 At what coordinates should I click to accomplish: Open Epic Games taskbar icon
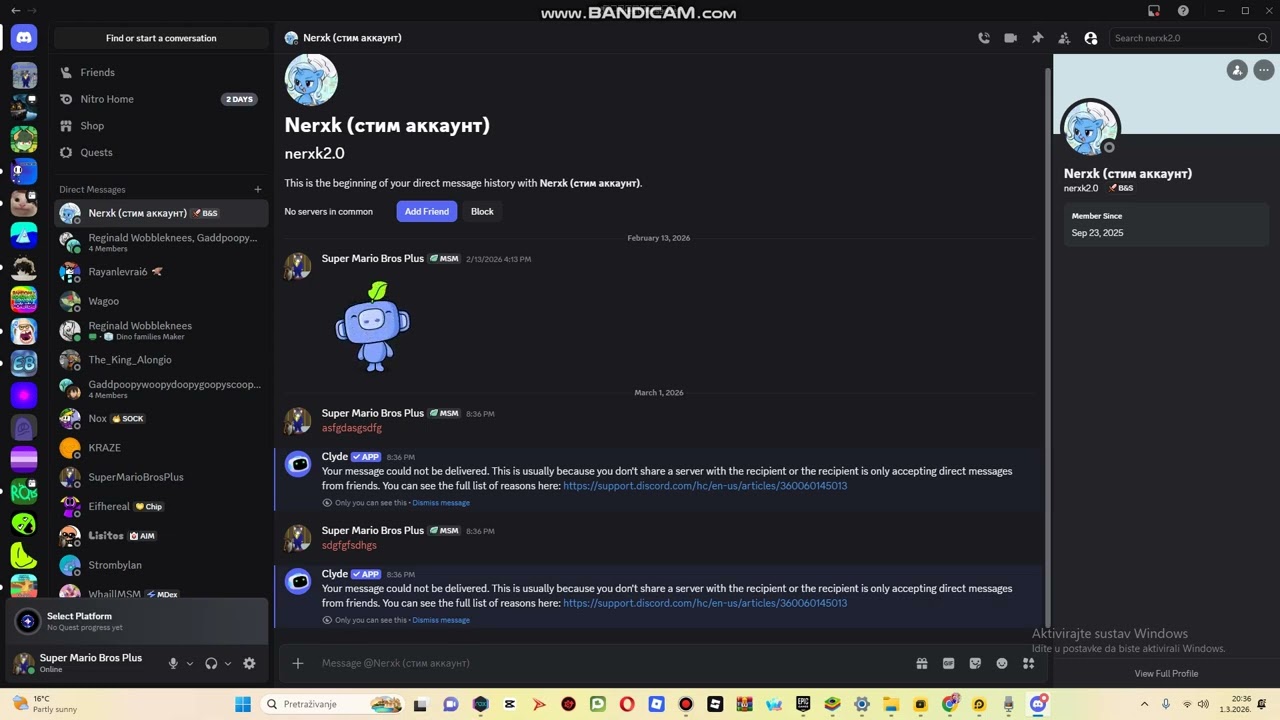coord(803,704)
